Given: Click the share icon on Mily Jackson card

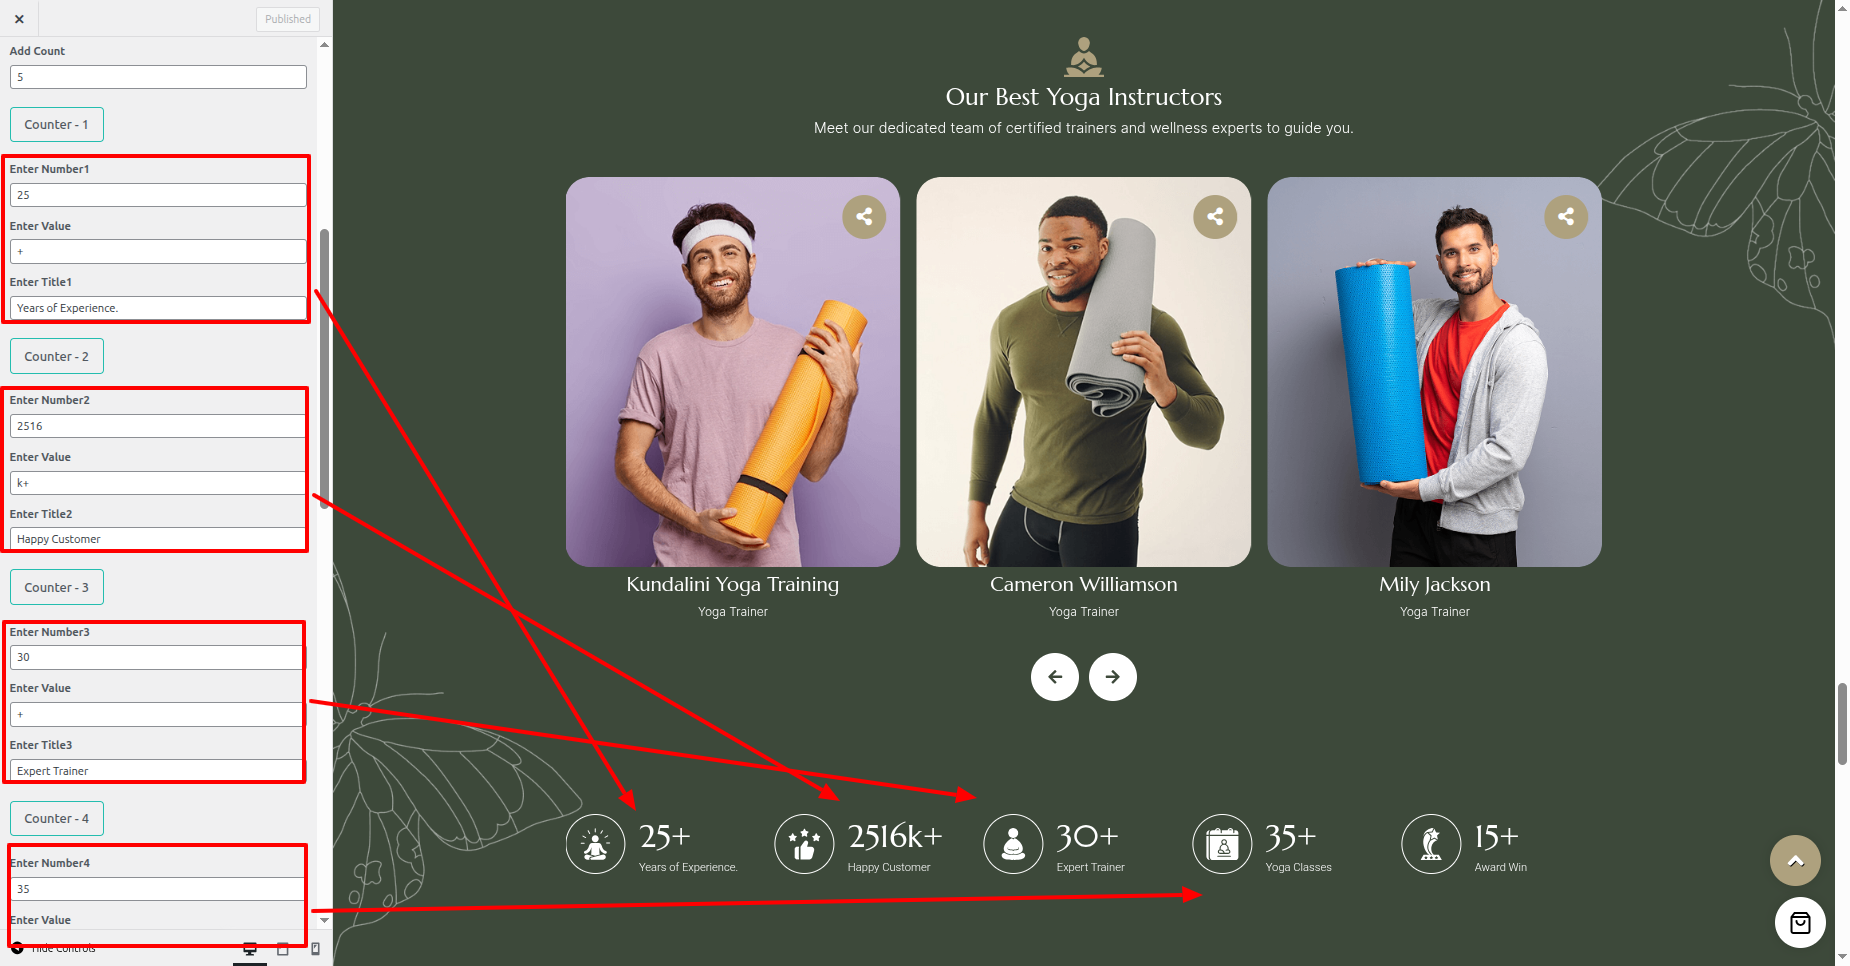Looking at the screenshot, I should (x=1566, y=216).
